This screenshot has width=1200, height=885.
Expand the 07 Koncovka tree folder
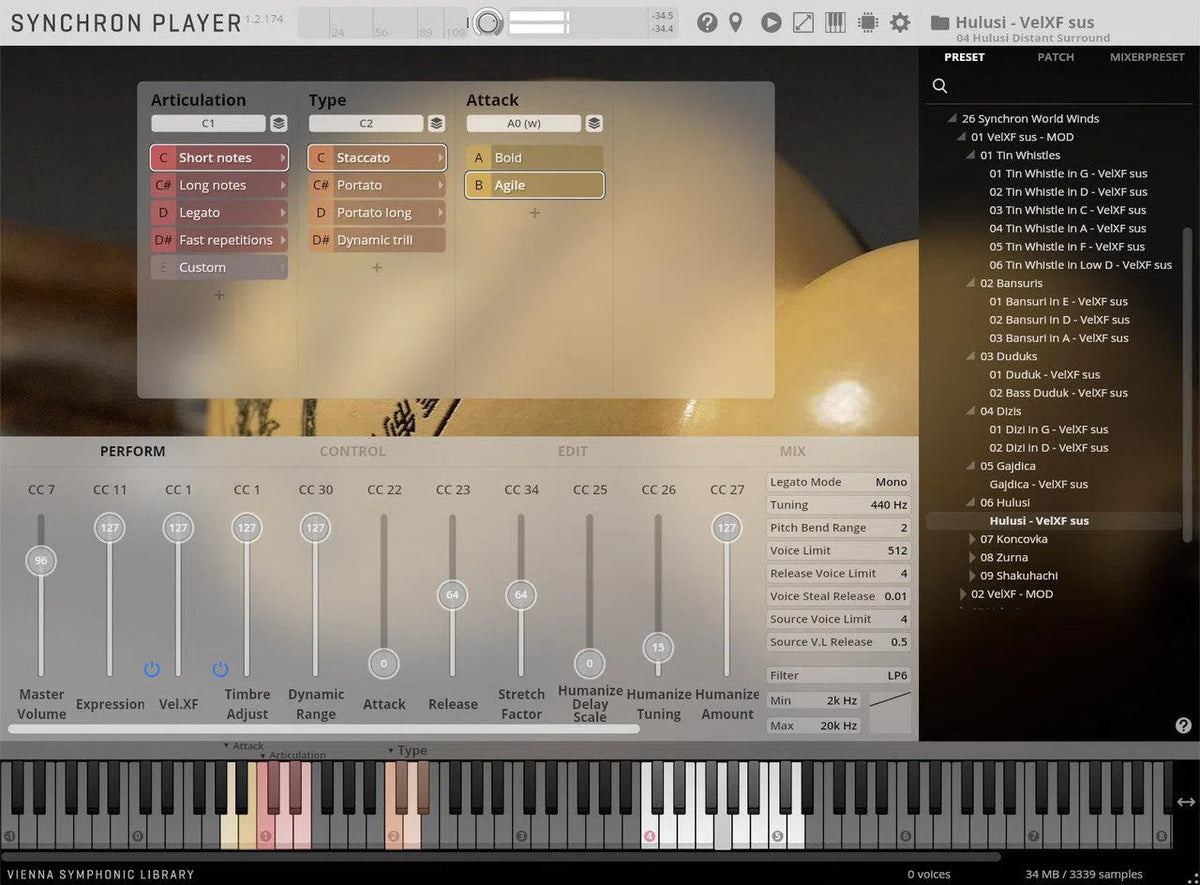[x=972, y=539]
